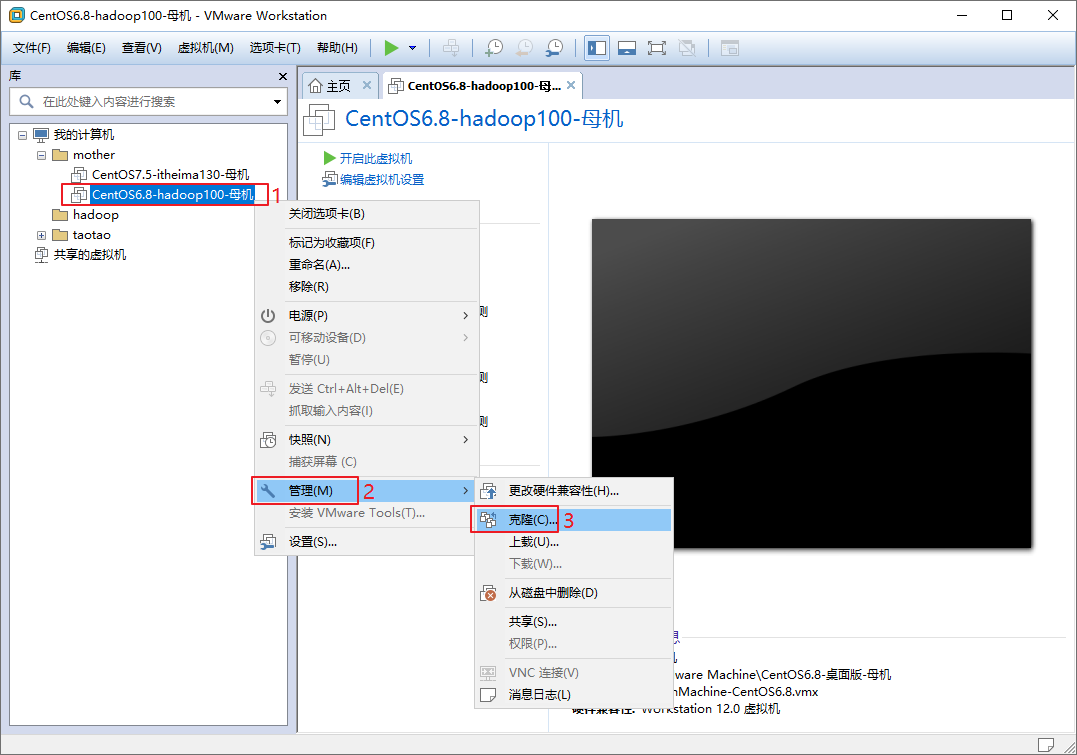Viewport: 1077px width, 755px height.
Task: Click the 我的计算机 computer icon
Action: tap(41, 135)
